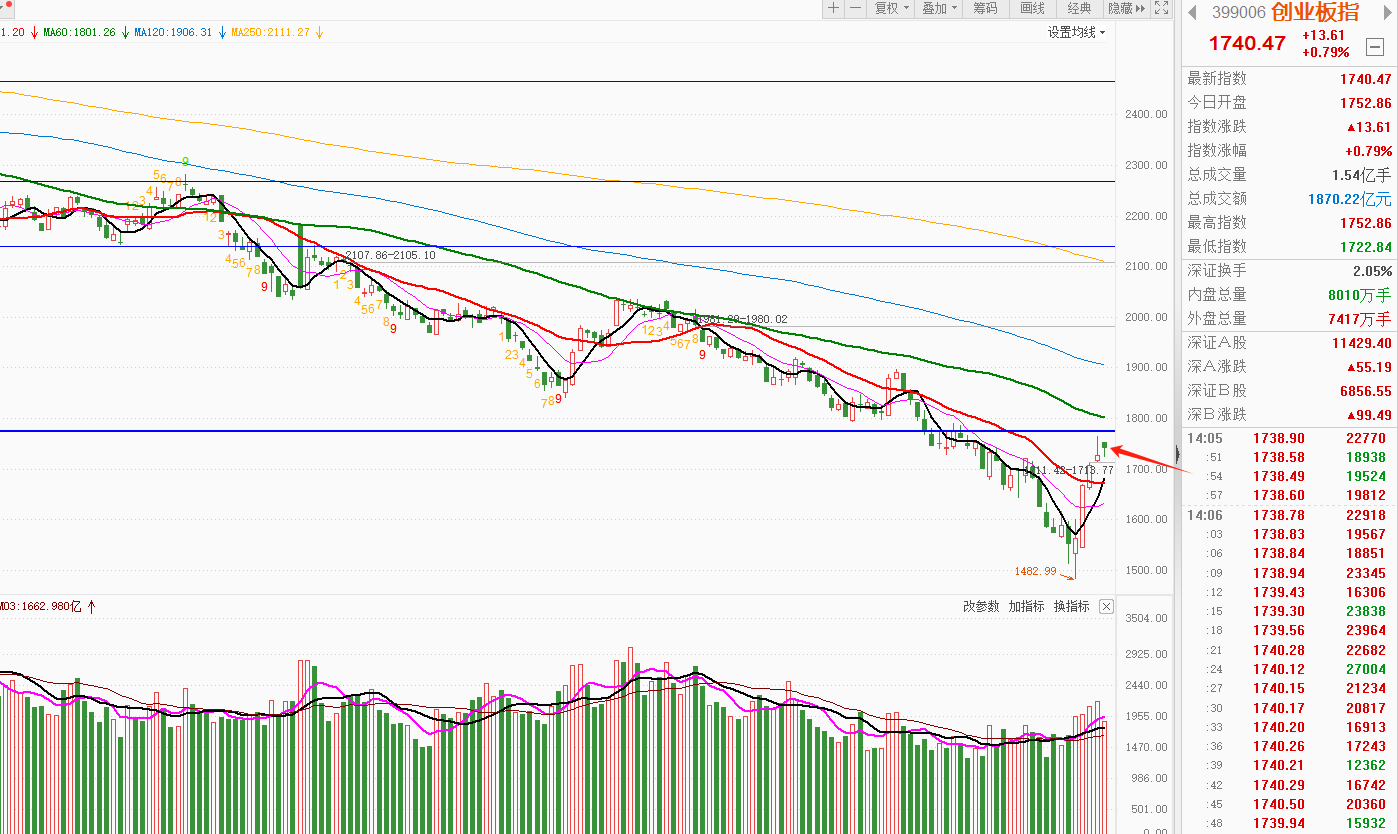Click the minus box beside the index price
Image resolution: width=1398 pixels, height=834 pixels.
click(1374, 45)
